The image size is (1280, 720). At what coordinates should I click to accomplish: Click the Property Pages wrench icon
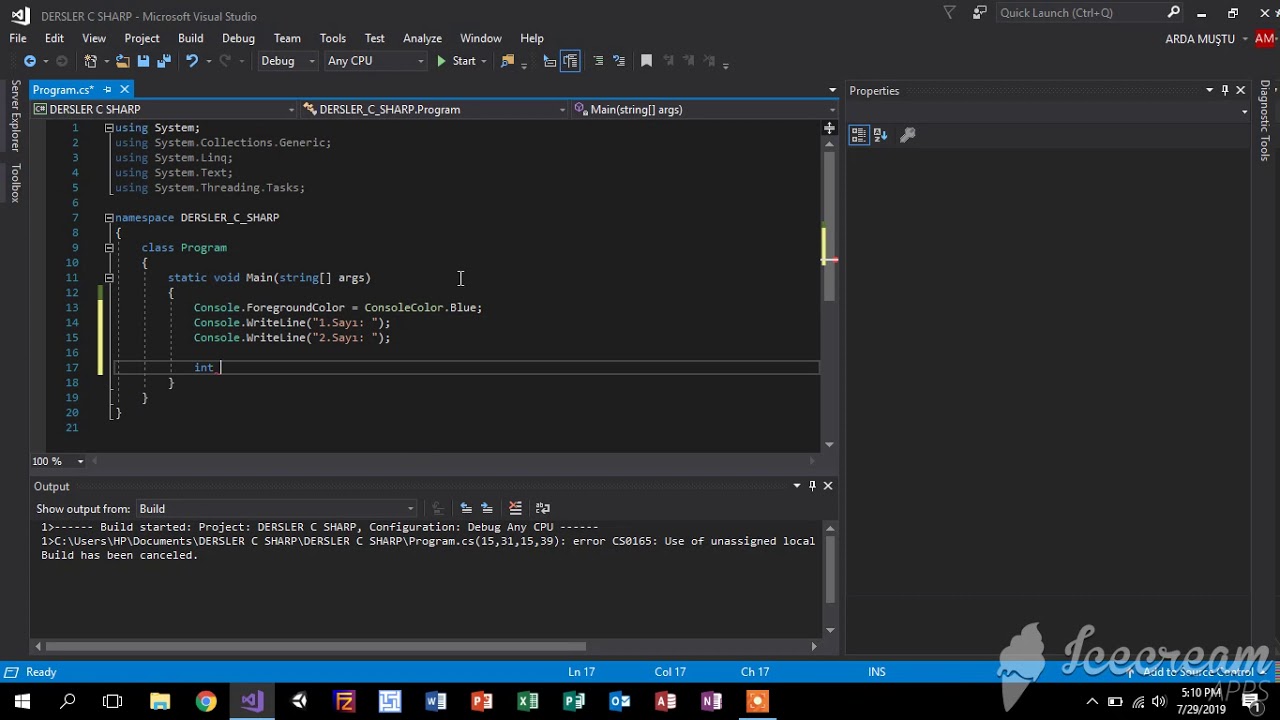[908, 135]
